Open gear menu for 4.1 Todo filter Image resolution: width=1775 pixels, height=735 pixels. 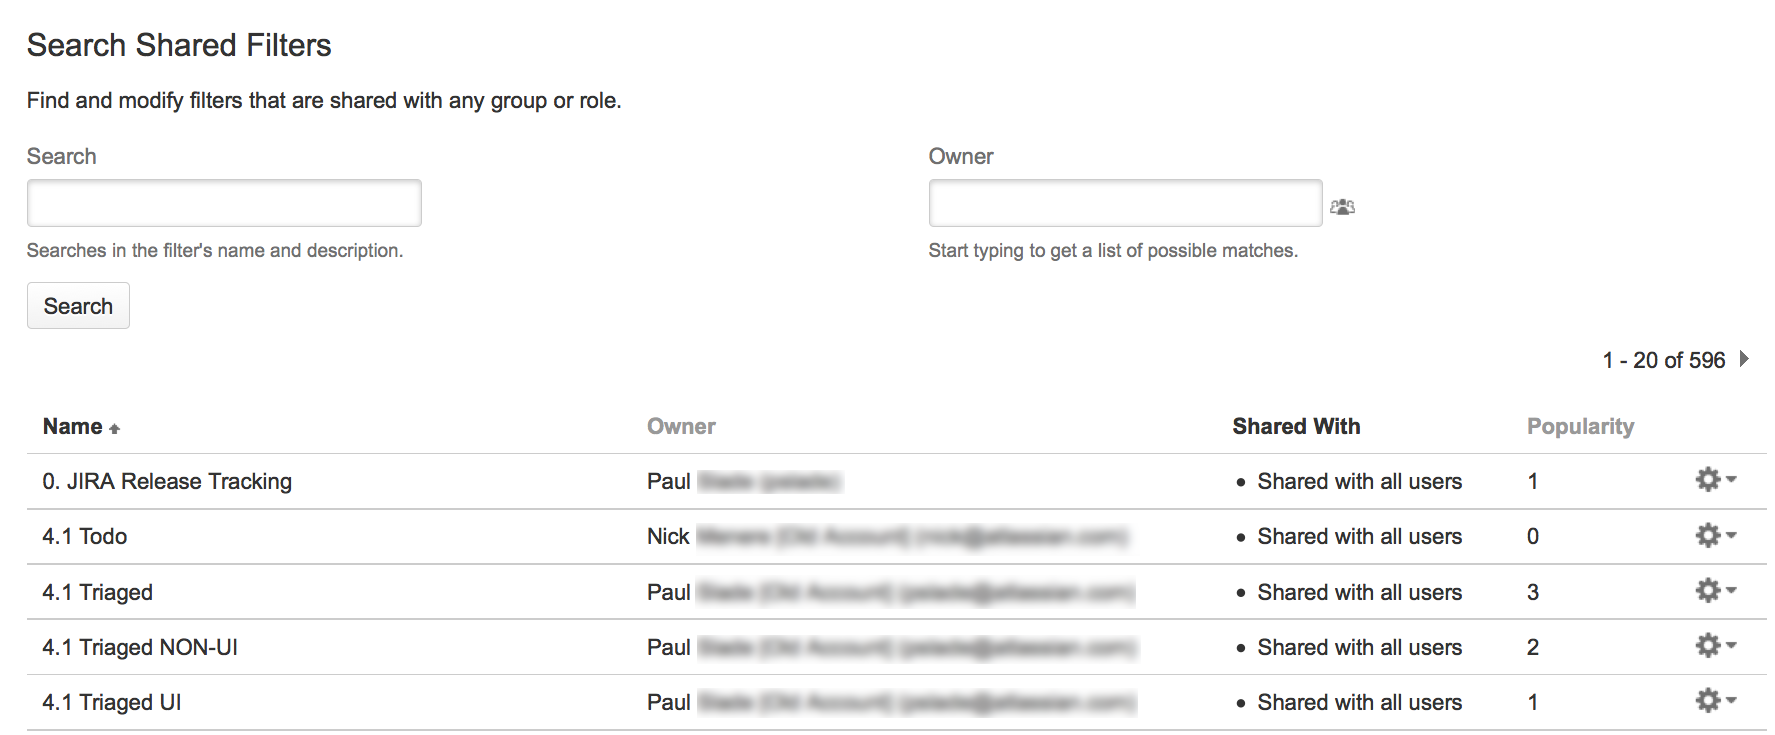tap(1715, 535)
